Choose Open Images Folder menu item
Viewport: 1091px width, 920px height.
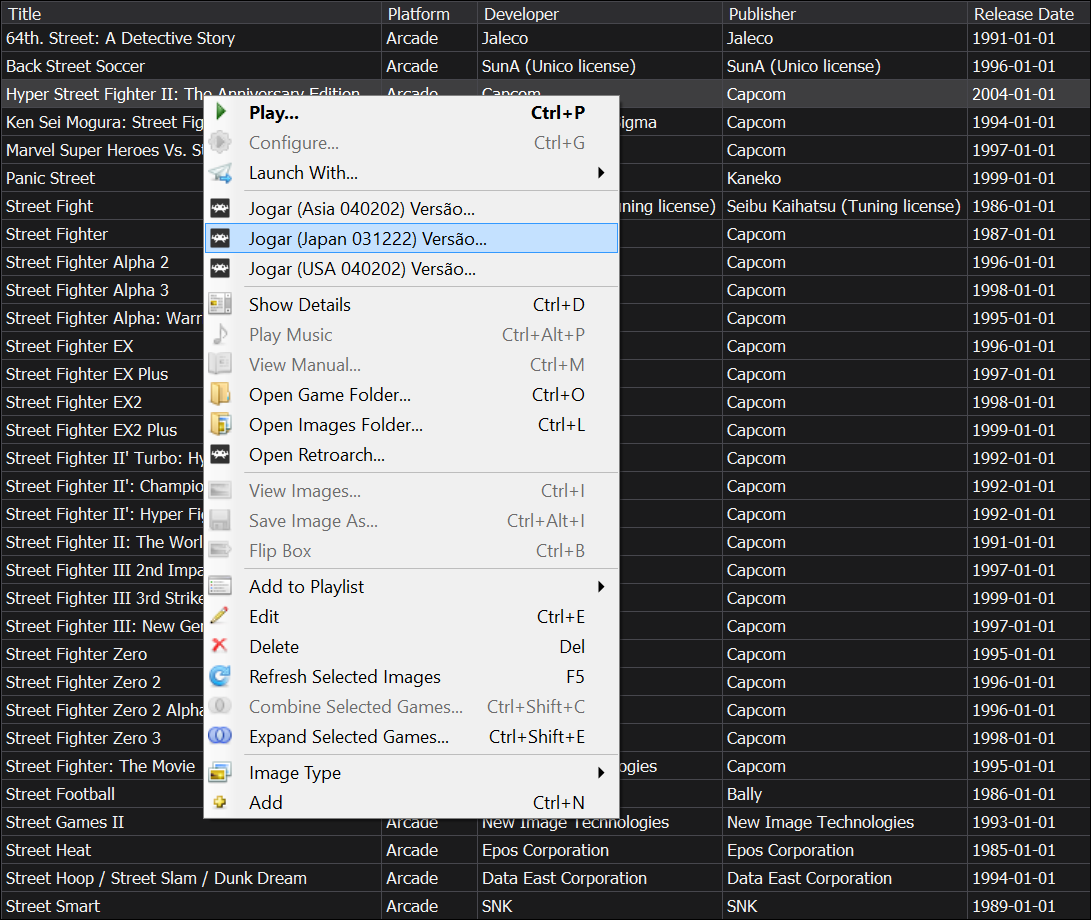point(411,424)
